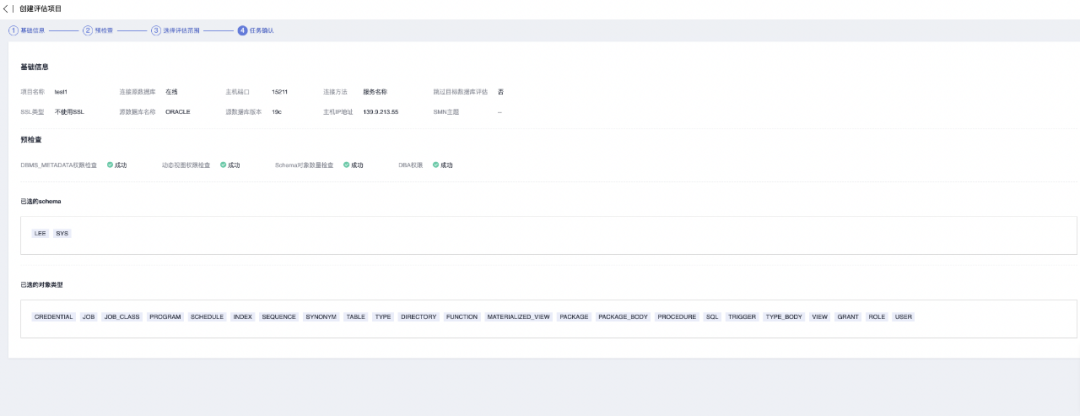The image size is (1080, 416).
Task: Click the connection method value 服务名称
Action: pos(374,92)
